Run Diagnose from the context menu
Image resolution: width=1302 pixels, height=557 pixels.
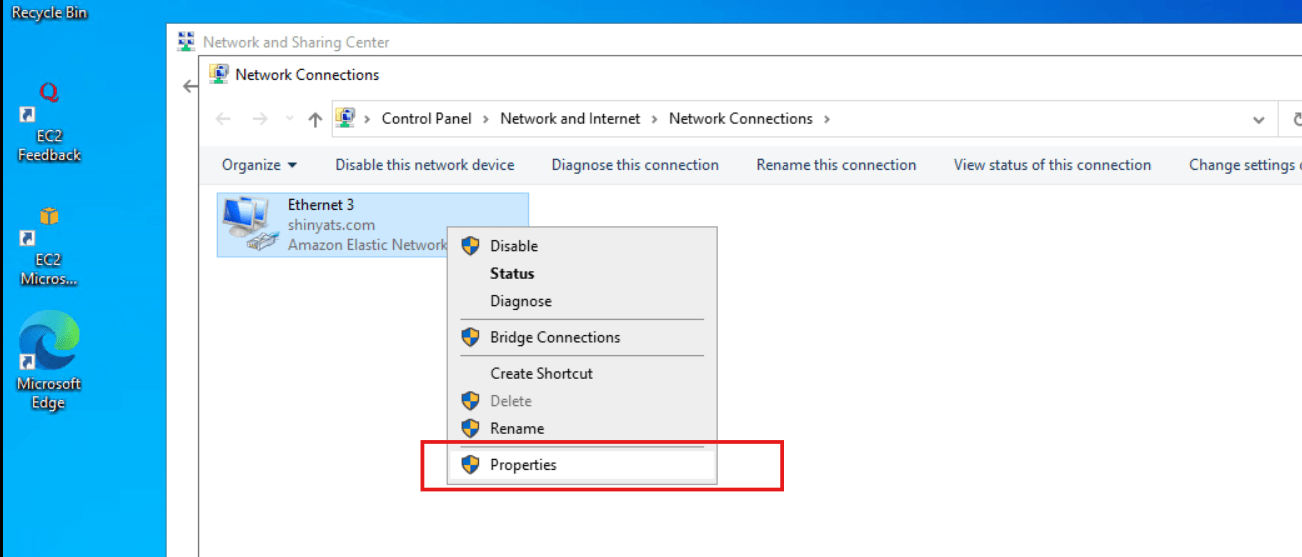[x=581, y=301]
